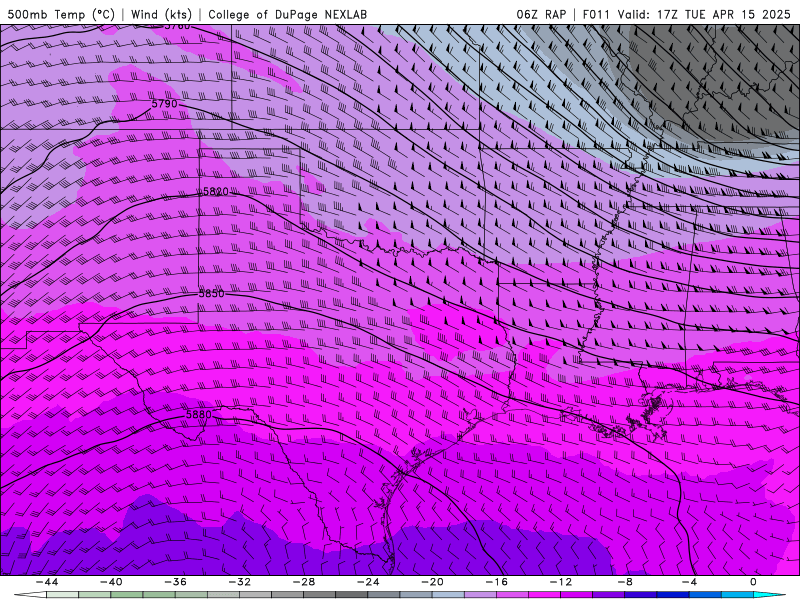Image resolution: width=800 pixels, height=600 pixels.
Task: Click the F011 forecast hour label
Action: click(596, 14)
